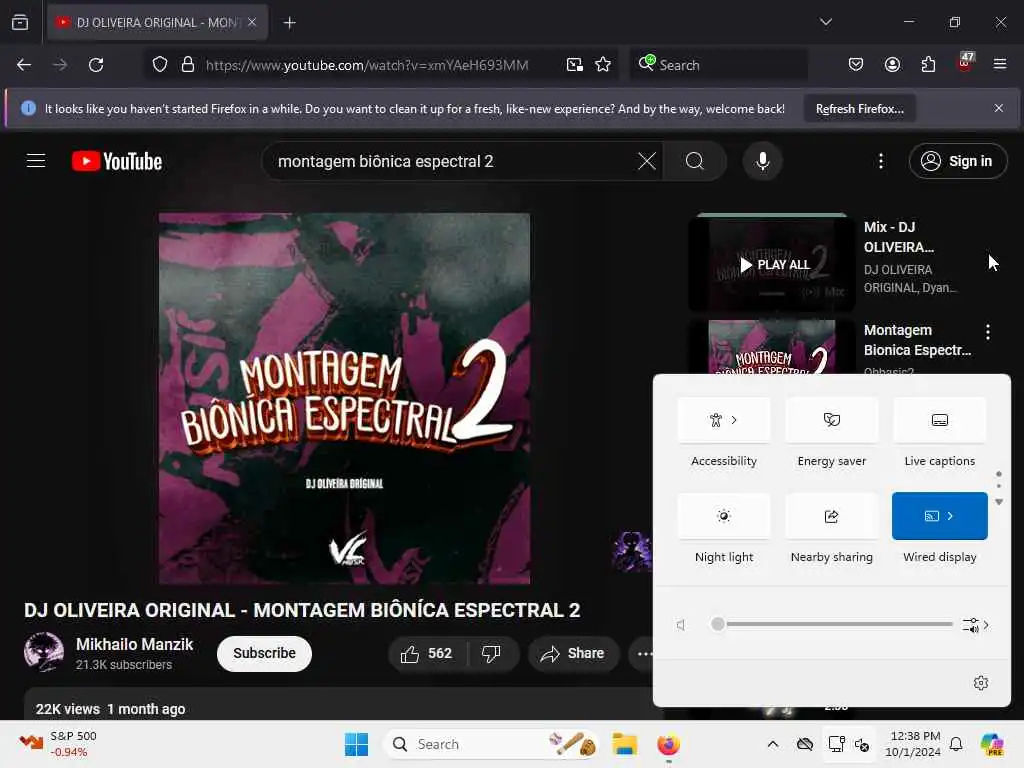Bookmark this page with the star icon

(x=603, y=65)
